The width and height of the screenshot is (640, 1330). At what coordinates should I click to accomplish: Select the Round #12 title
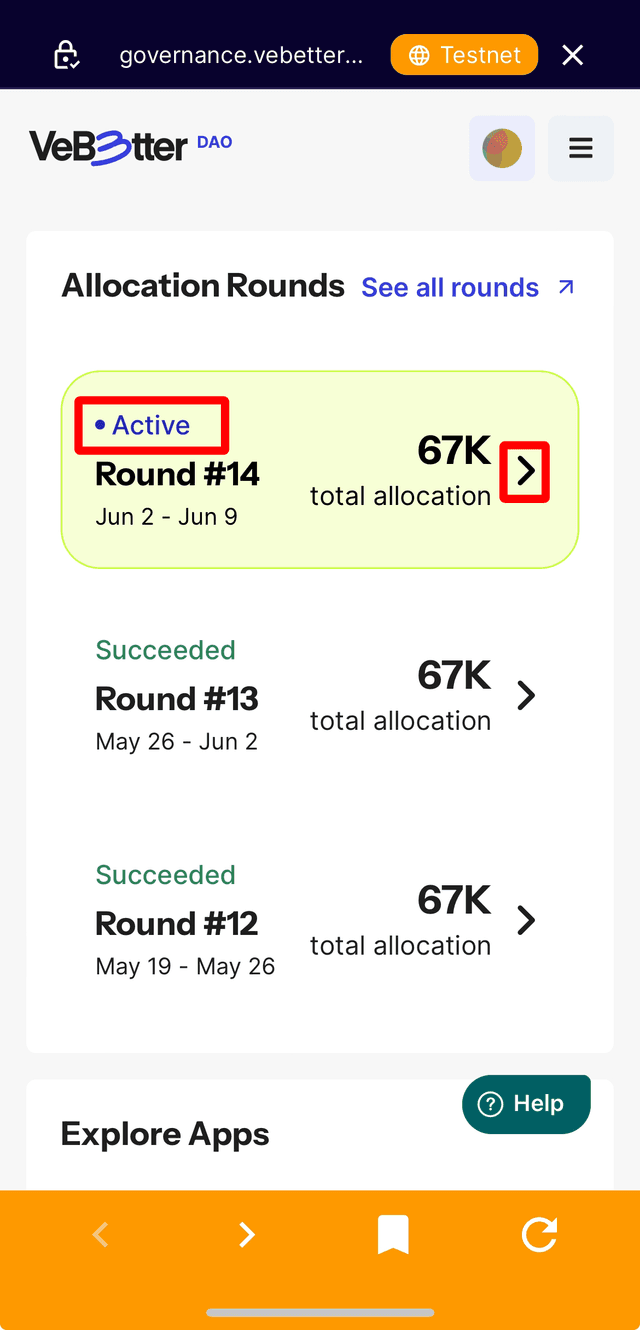(x=177, y=924)
